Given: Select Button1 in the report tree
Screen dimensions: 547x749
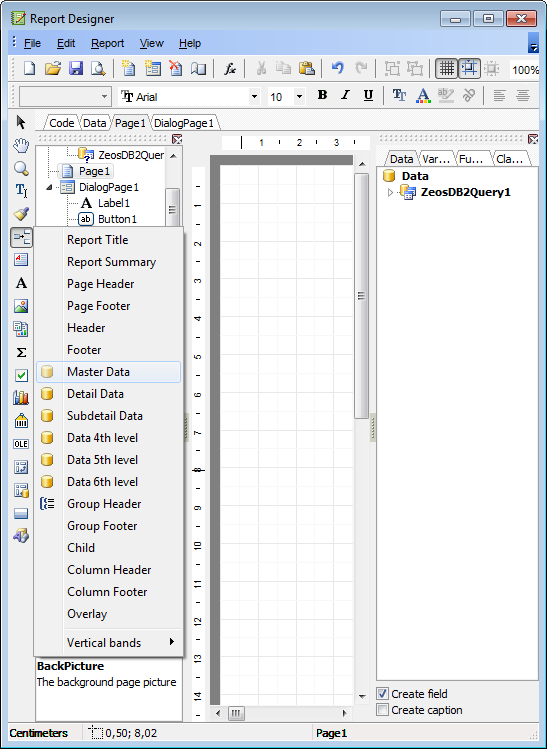Looking at the screenshot, I should coord(118,219).
